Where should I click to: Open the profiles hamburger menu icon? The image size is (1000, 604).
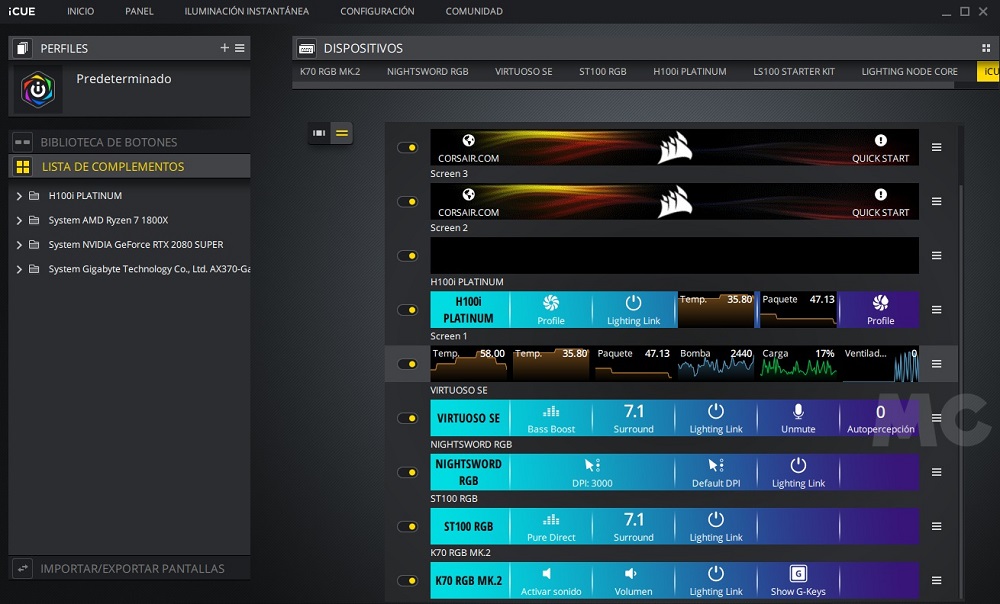pos(240,48)
